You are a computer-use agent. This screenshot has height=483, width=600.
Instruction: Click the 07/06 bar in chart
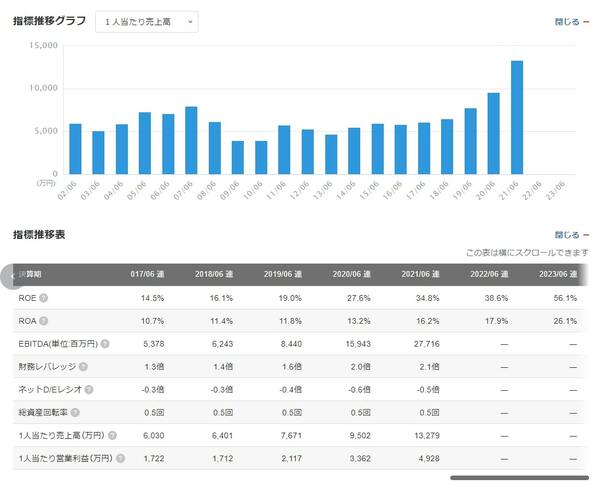tap(191, 140)
